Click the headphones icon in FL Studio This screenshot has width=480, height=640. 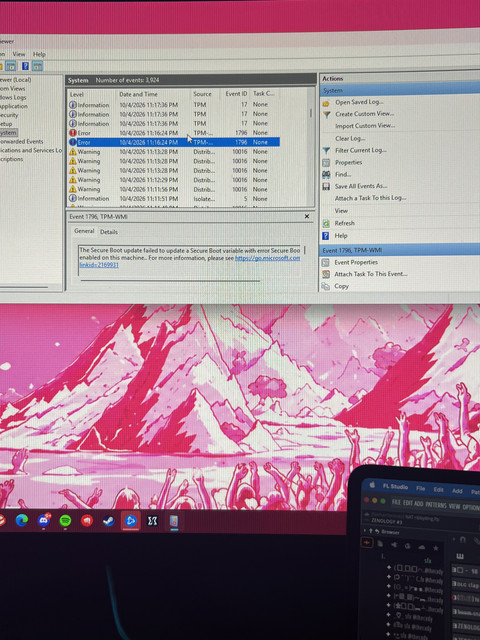tap(463, 540)
